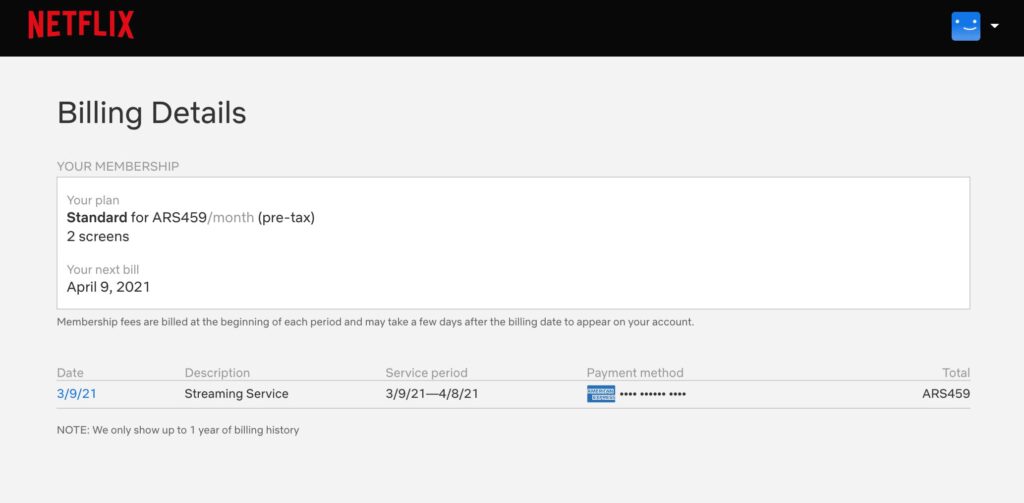Click the Netflix logo
1024x503 pixels.
point(81,25)
